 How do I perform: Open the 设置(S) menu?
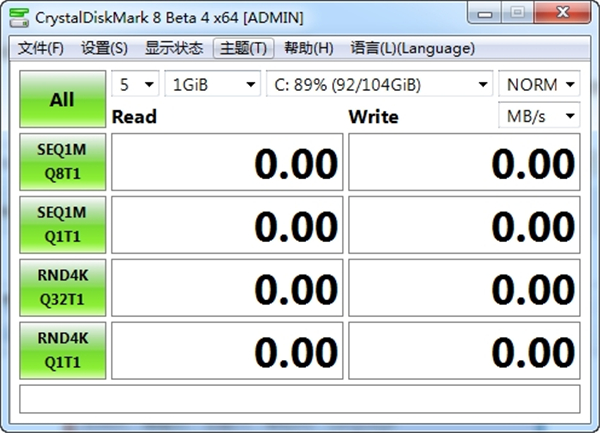tap(104, 48)
